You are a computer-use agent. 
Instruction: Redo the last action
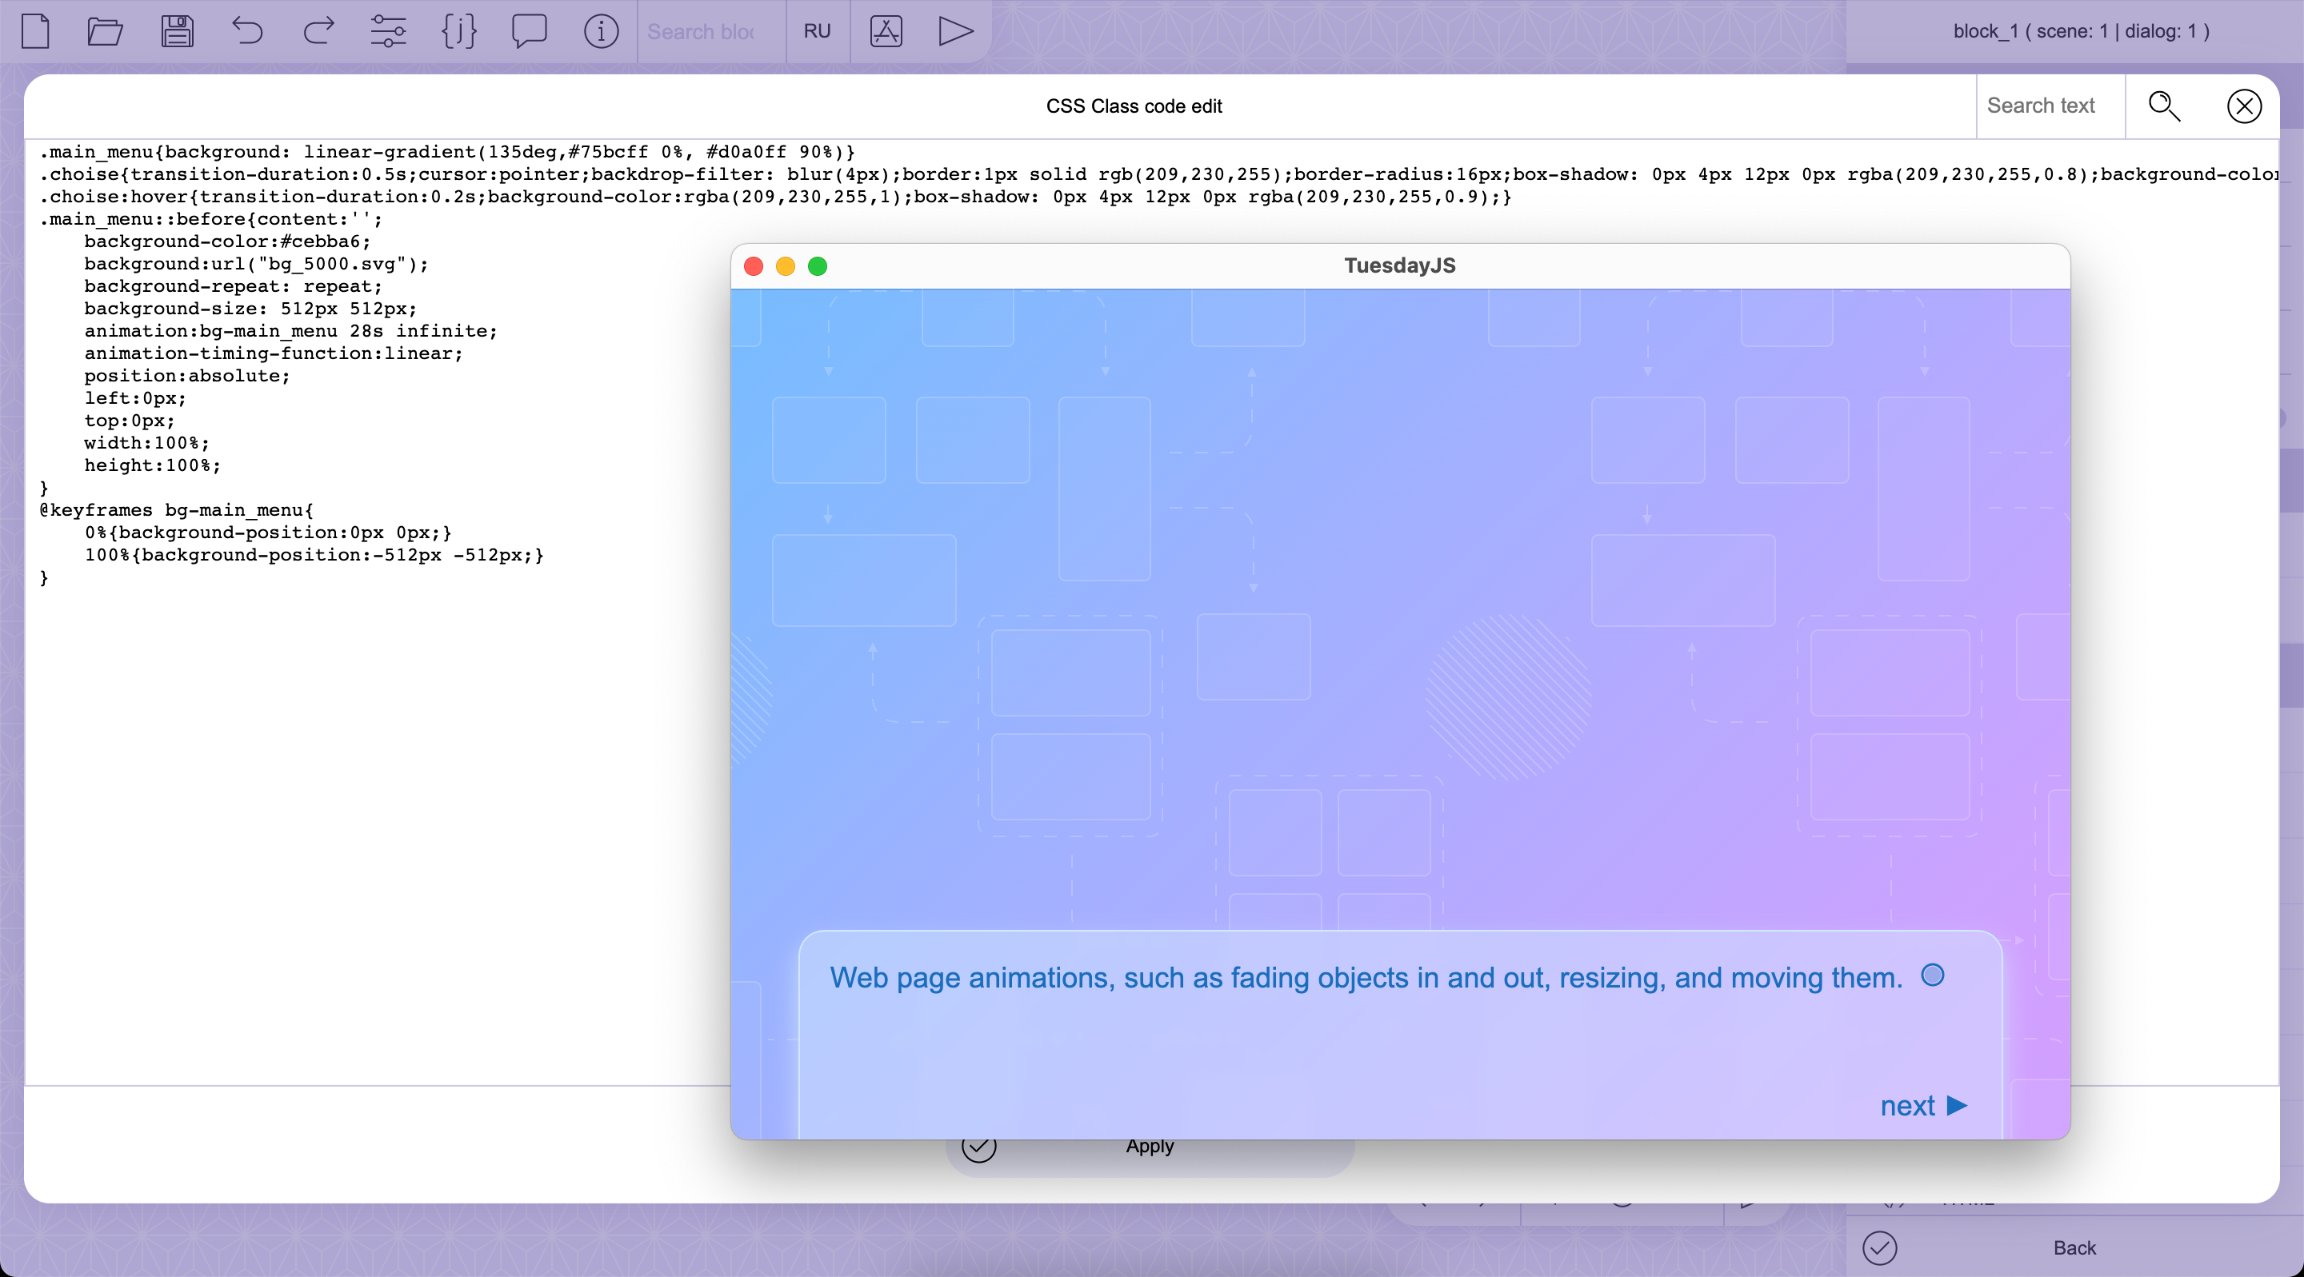point(318,31)
